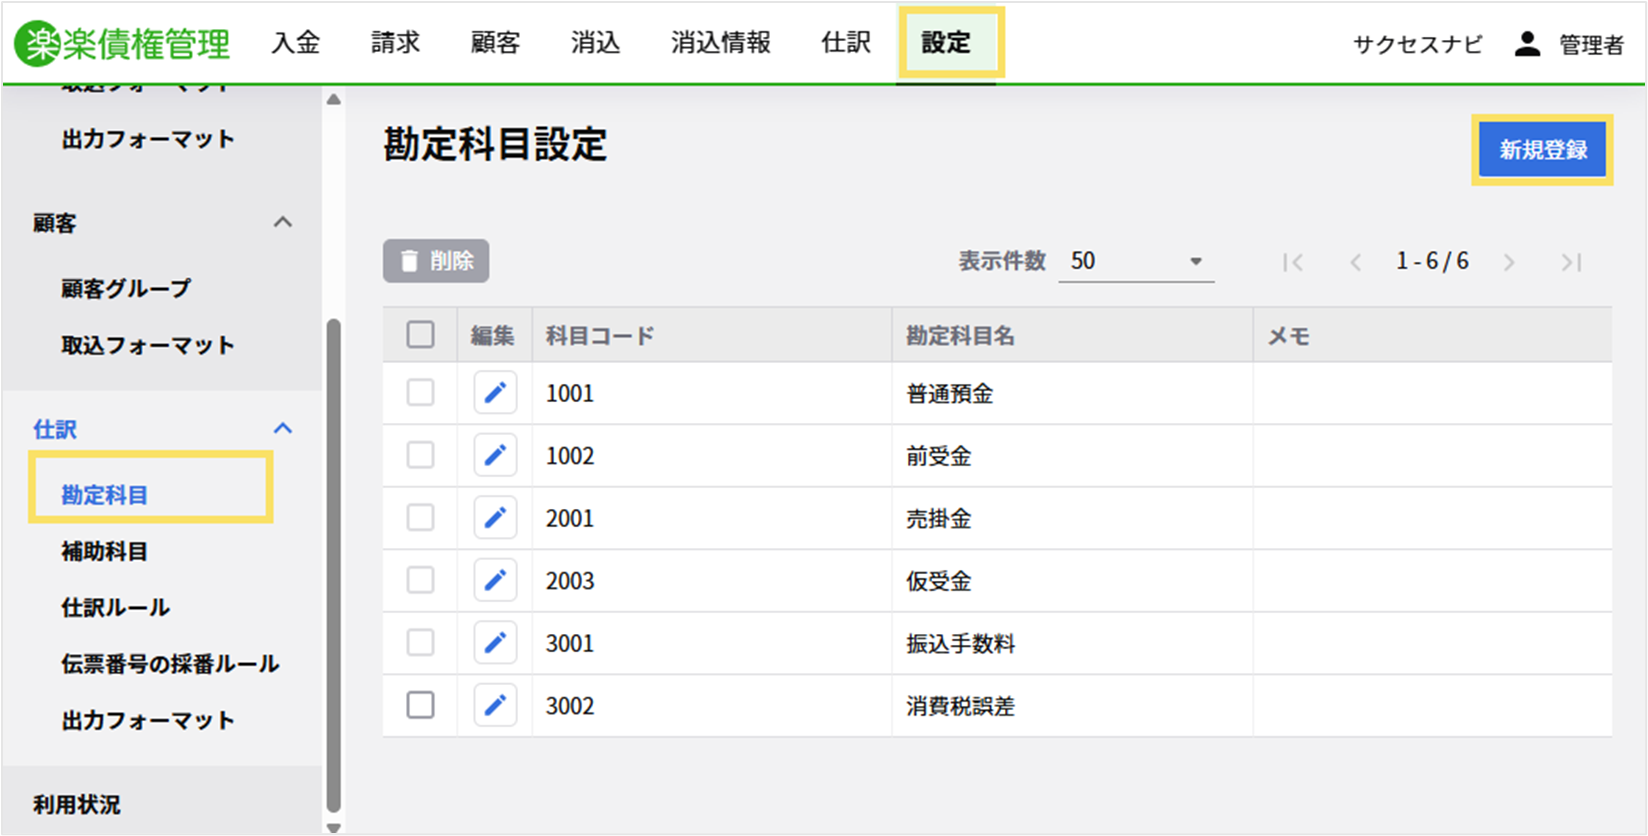Open editor for 売掛金 row 2001

click(x=495, y=518)
